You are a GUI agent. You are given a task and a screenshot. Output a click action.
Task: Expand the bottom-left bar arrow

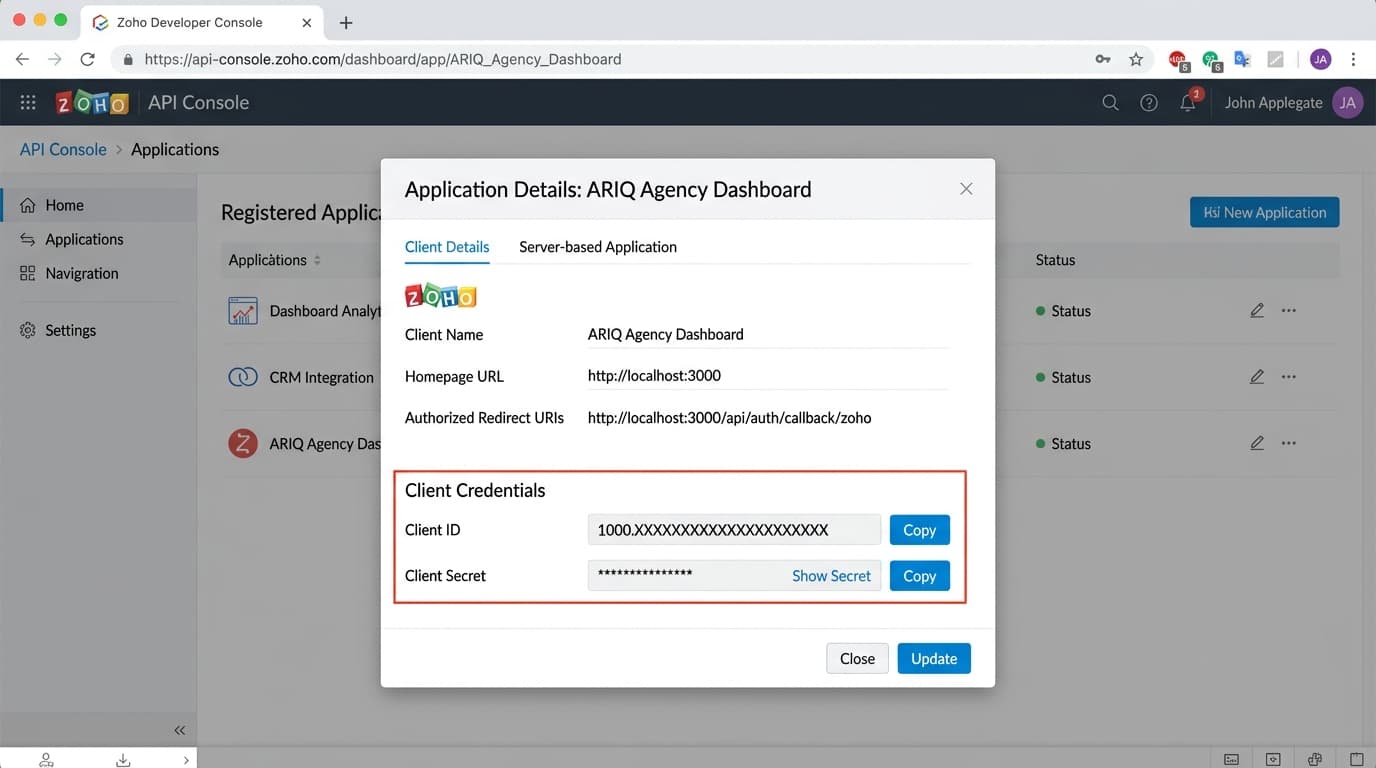click(x=186, y=760)
